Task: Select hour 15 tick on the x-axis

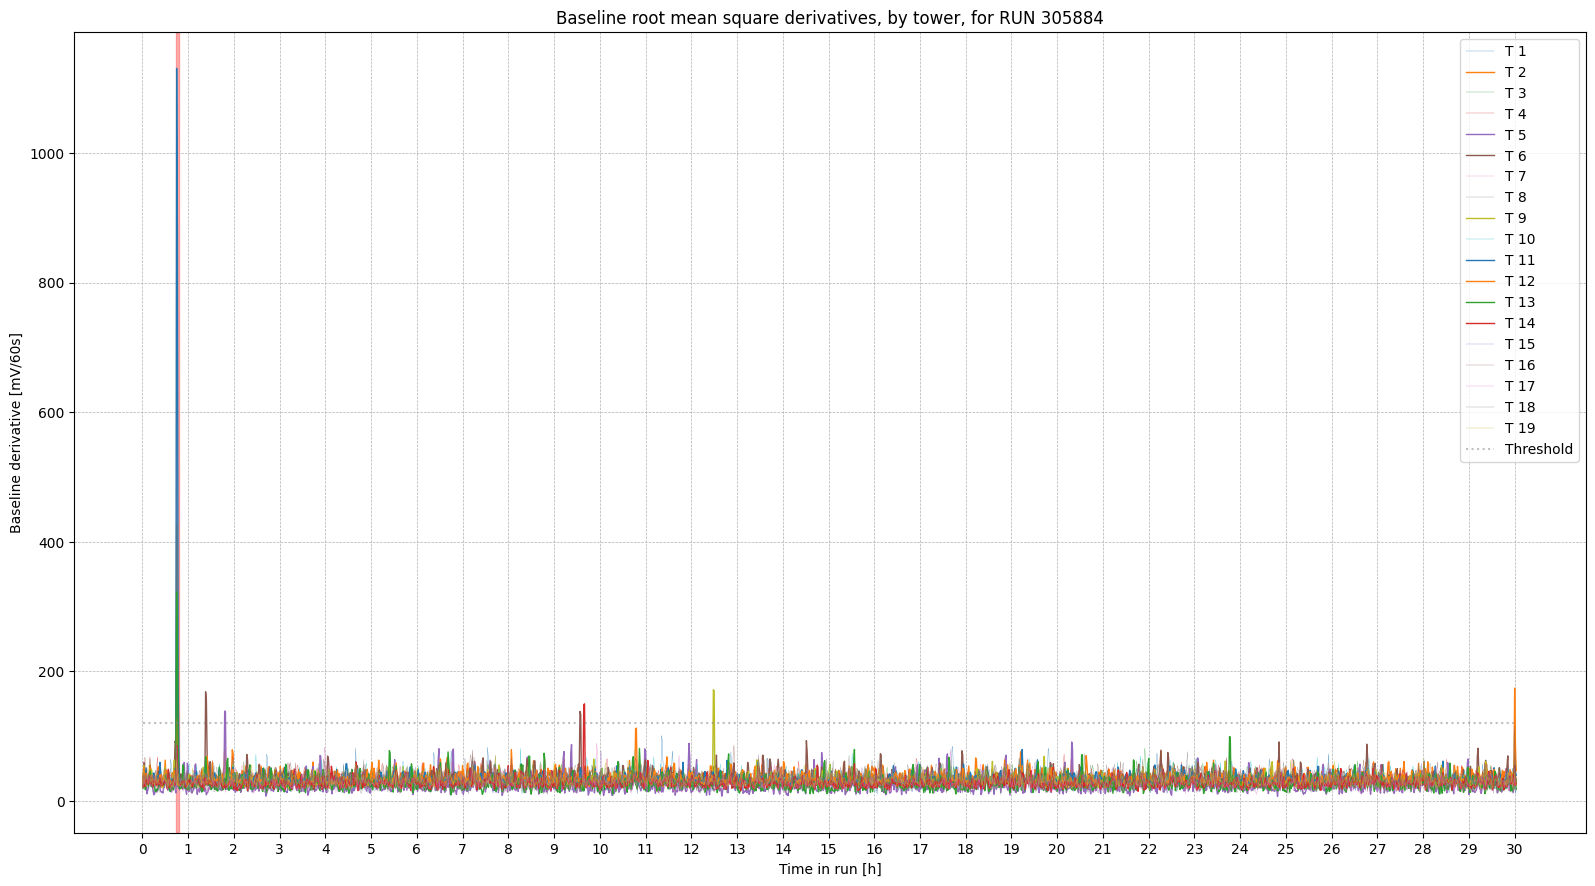Action: [x=828, y=849]
